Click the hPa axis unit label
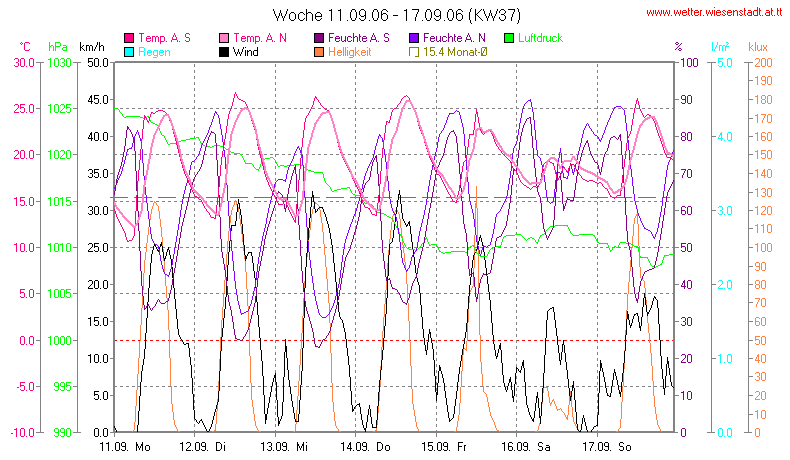Viewport: 790px width, 460px height. [x=58, y=47]
